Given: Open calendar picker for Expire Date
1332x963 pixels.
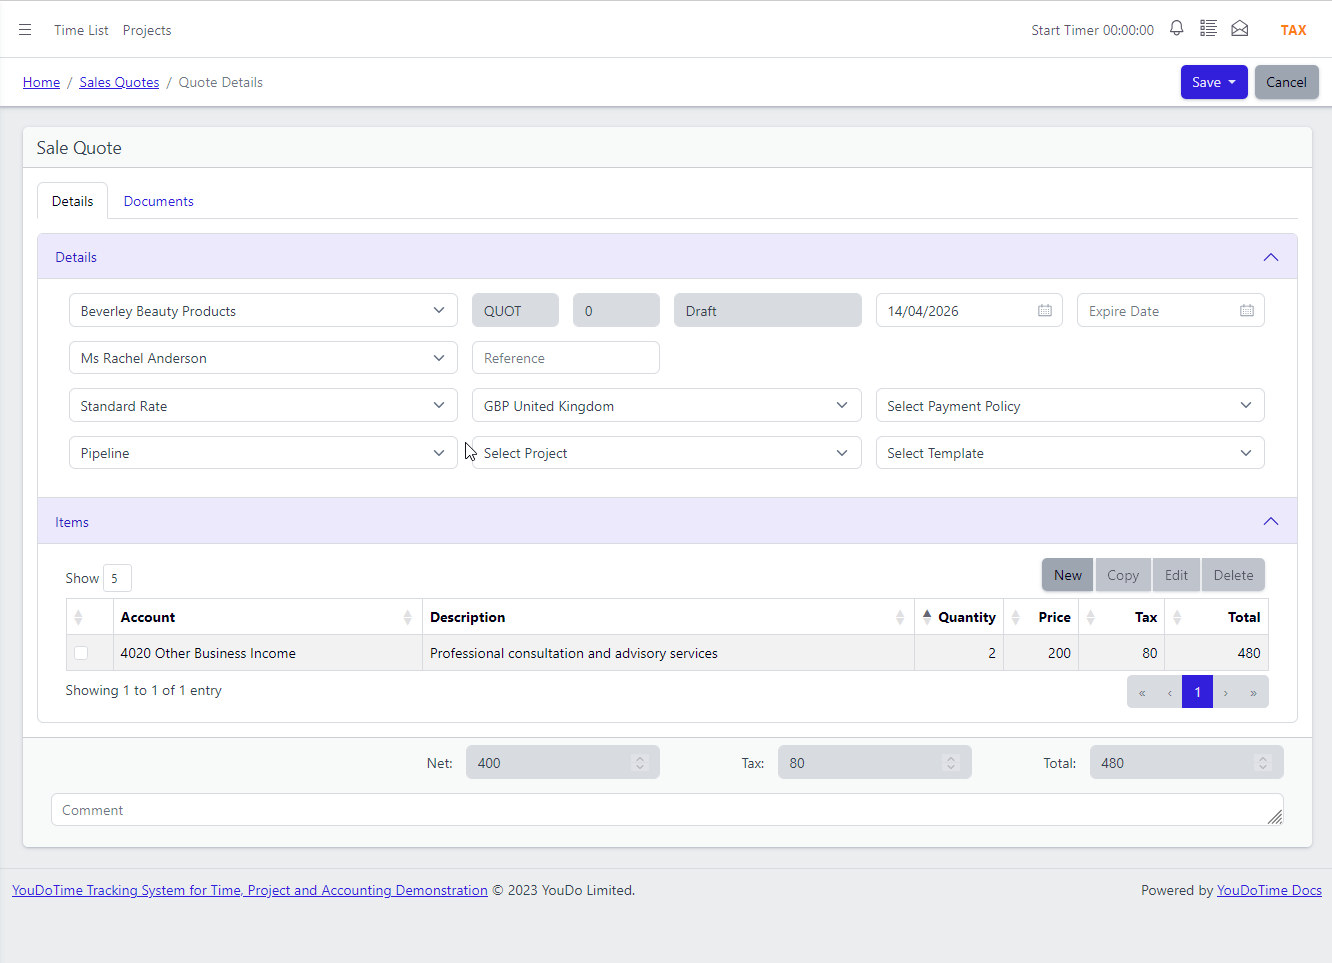Looking at the screenshot, I should (1247, 311).
